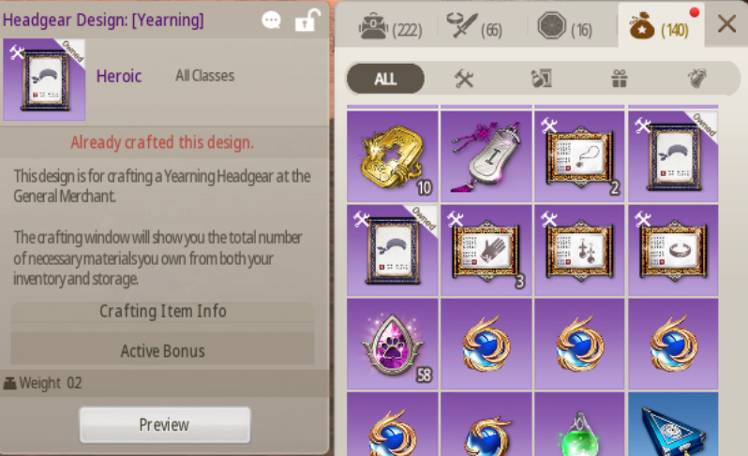This screenshot has height=456, width=748.
Task: Click the chat bubble share icon
Action: [271, 20]
